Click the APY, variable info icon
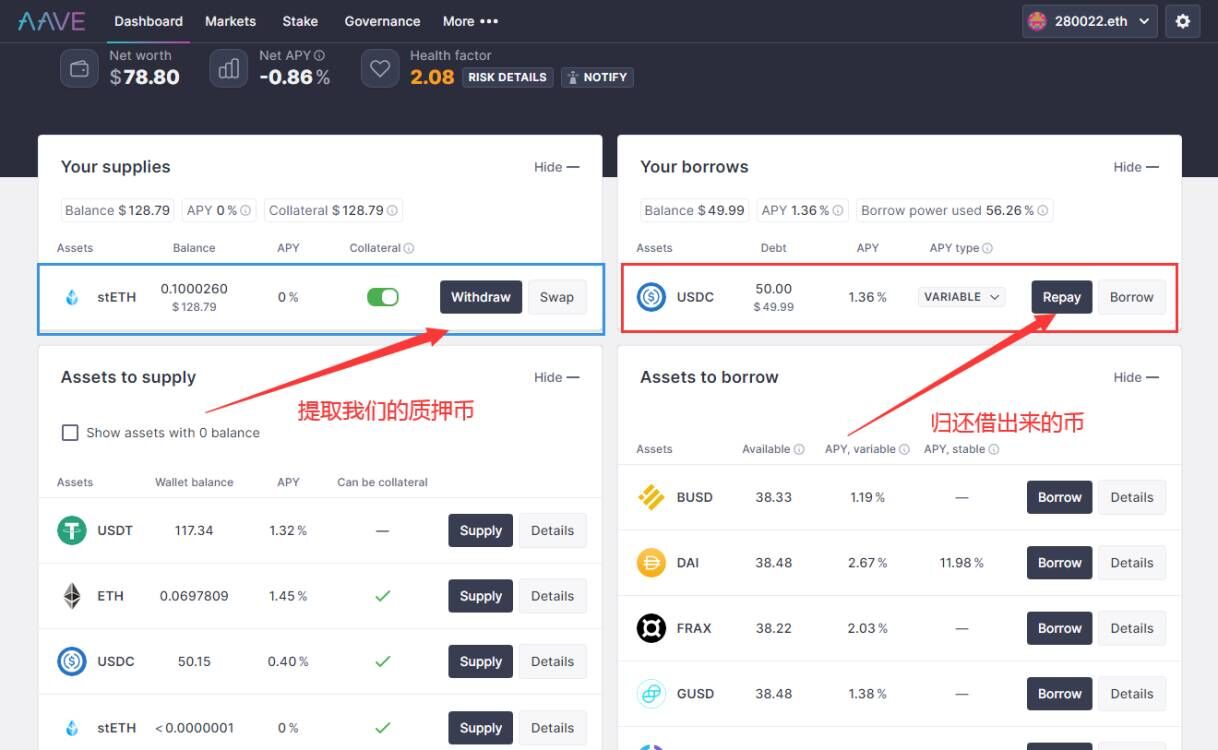1218x750 pixels. point(904,450)
